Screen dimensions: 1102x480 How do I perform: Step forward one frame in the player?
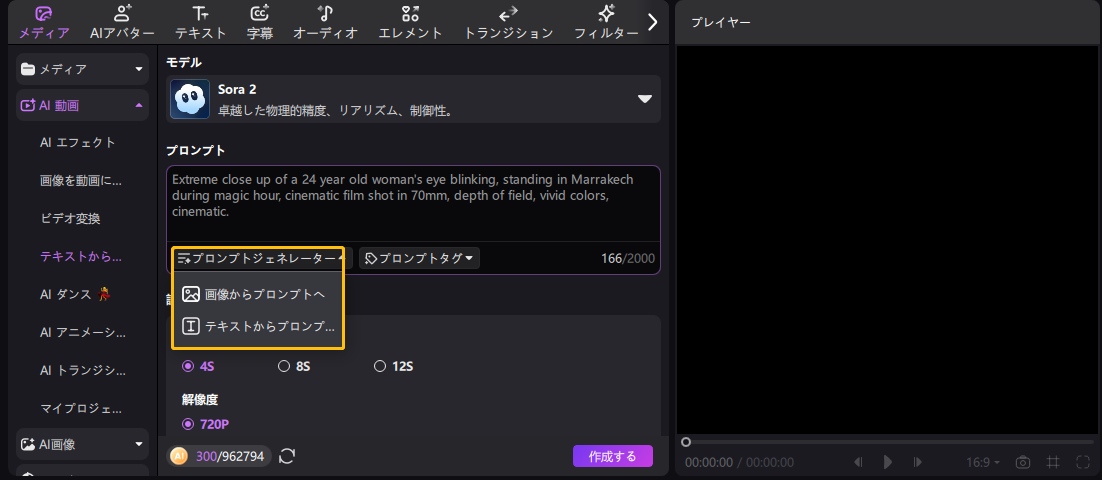(917, 462)
